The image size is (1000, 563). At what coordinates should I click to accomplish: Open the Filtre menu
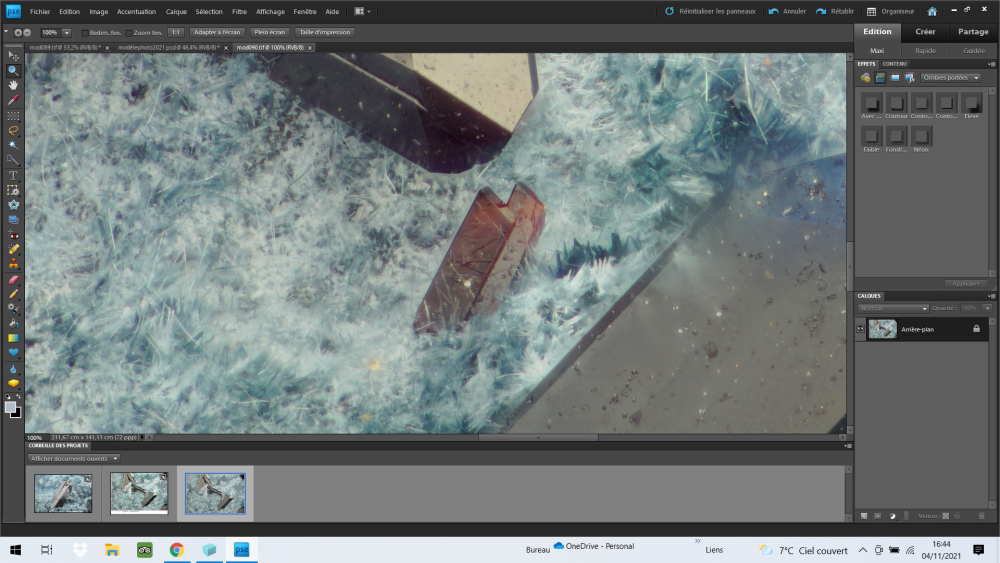pyautogui.click(x=239, y=12)
